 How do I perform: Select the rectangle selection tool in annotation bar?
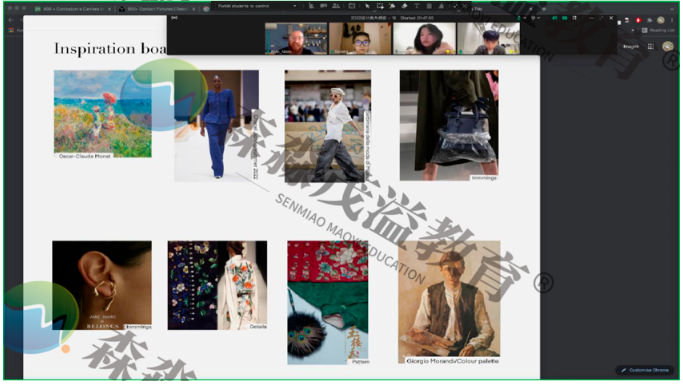pos(380,6)
